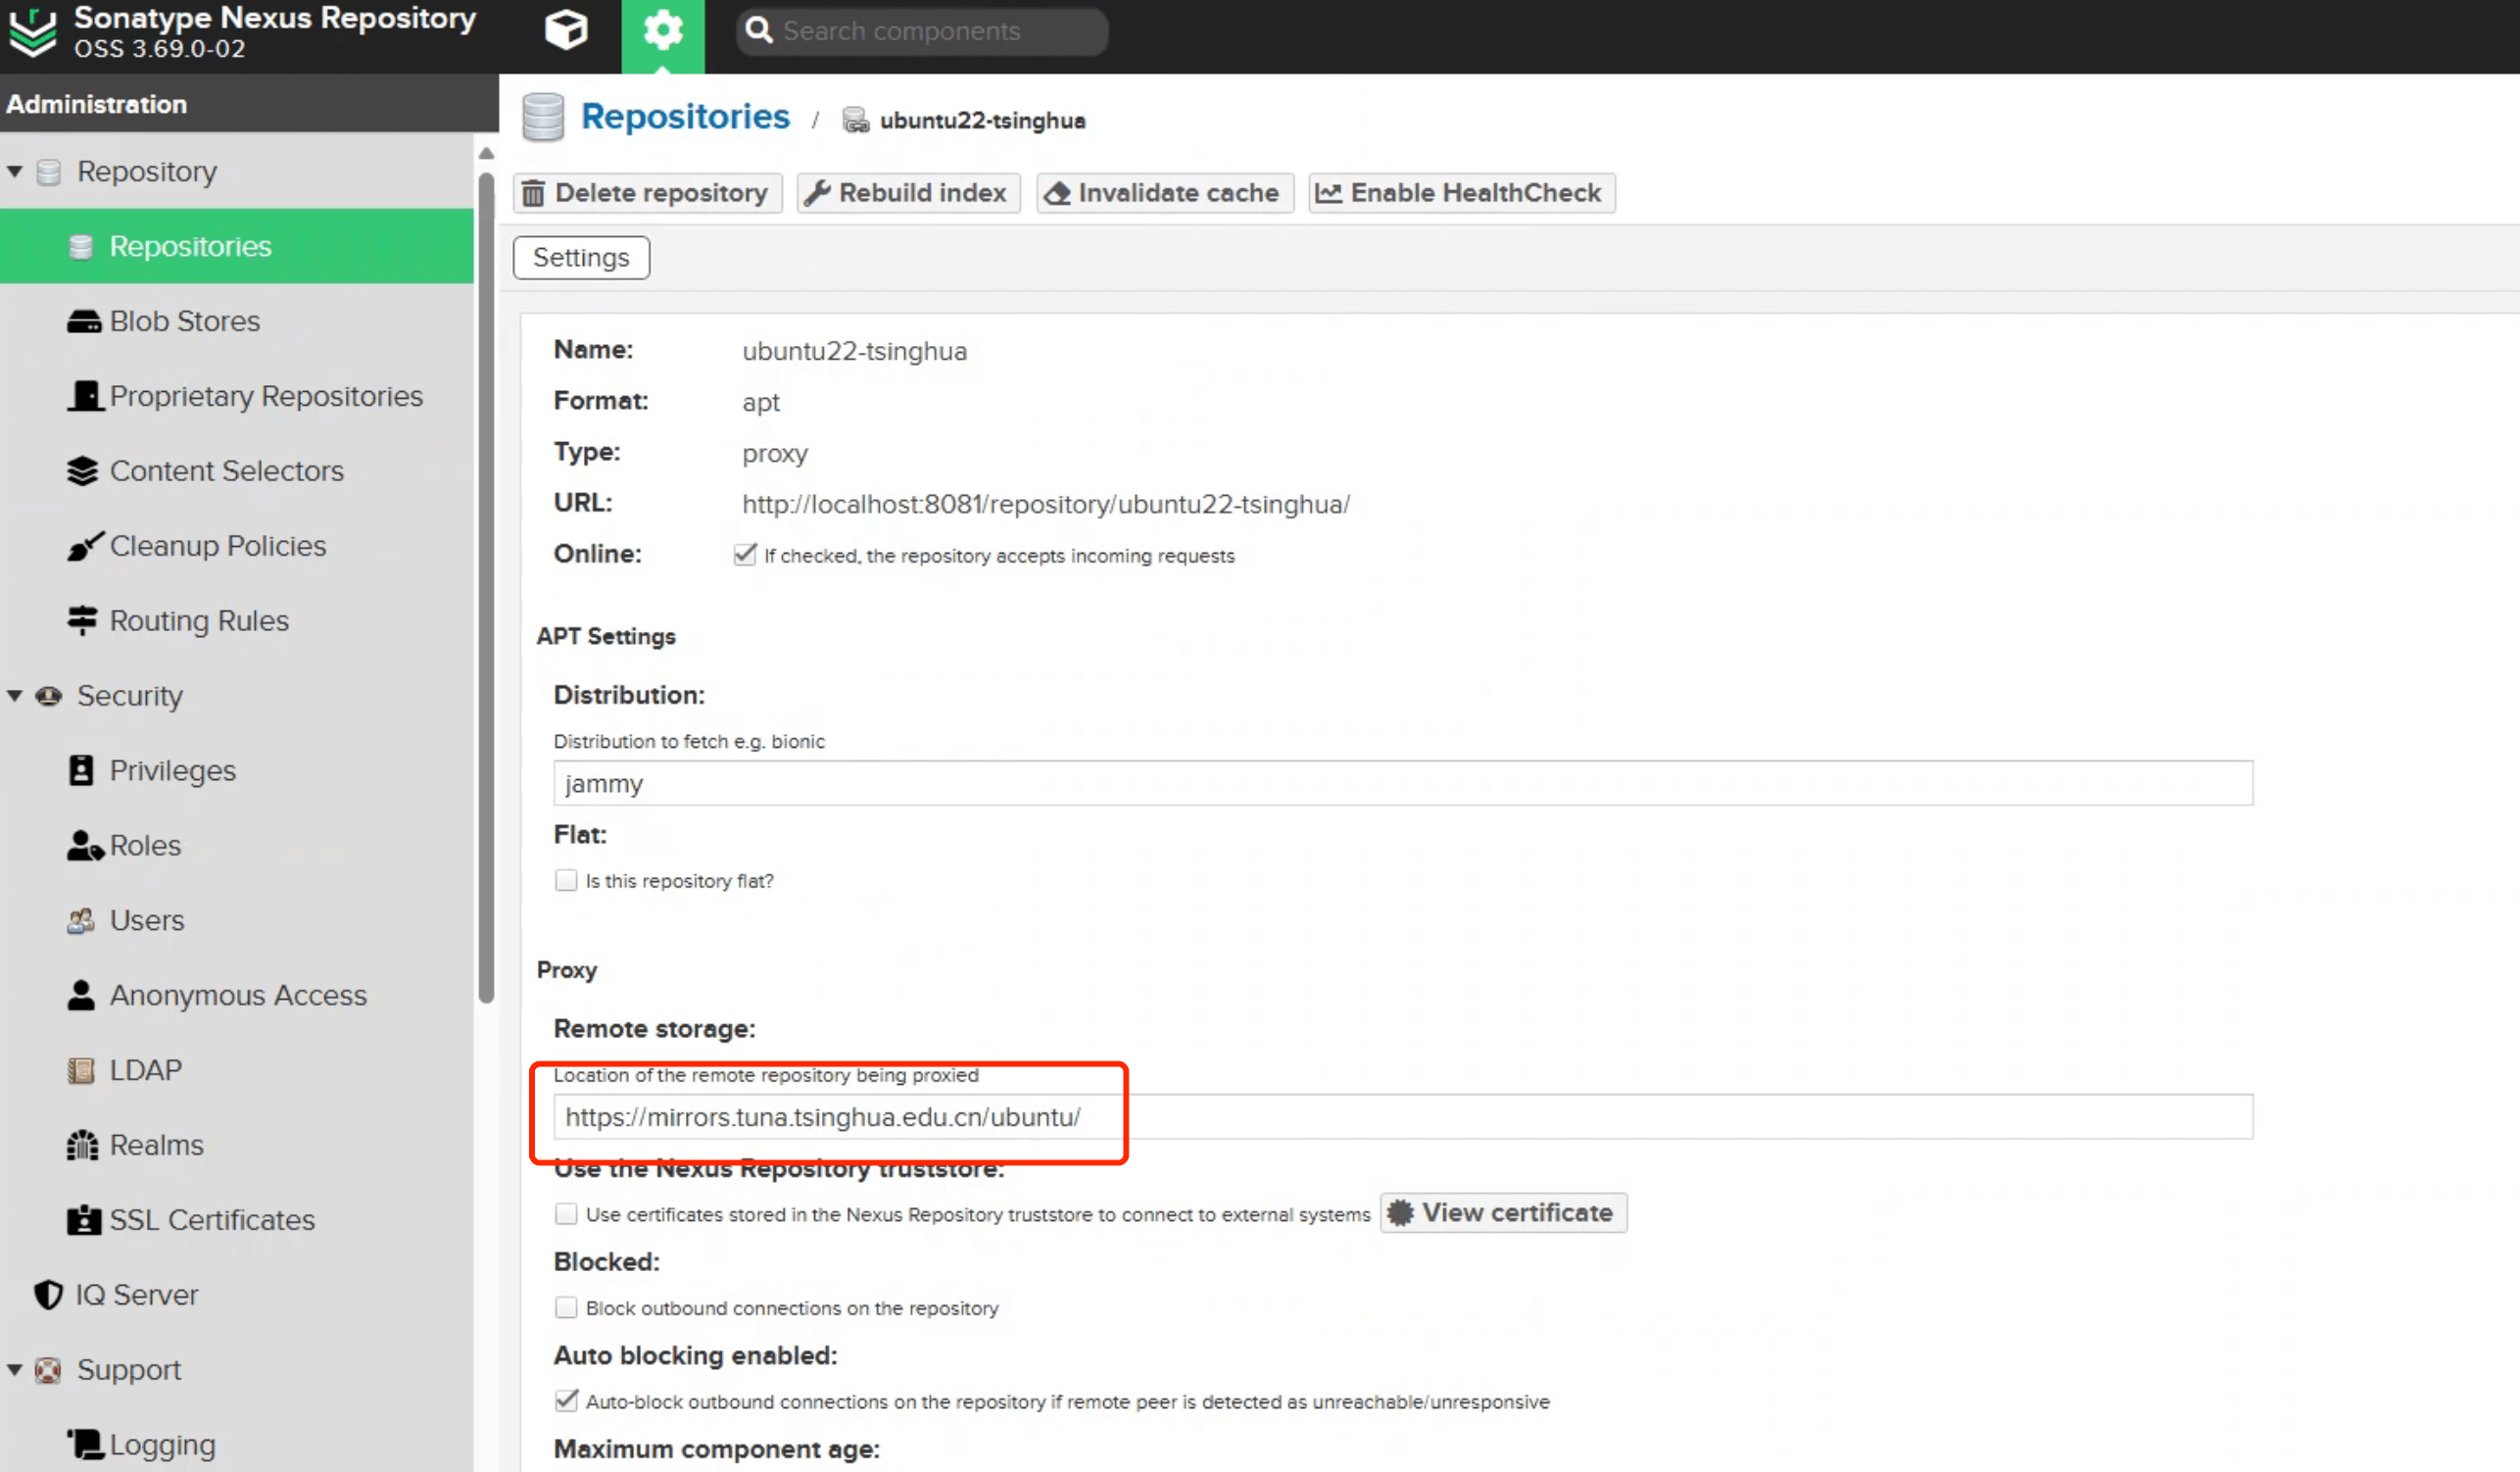Open Routing Rules page
The height and width of the screenshot is (1472, 2520).
[x=199, y=621]
